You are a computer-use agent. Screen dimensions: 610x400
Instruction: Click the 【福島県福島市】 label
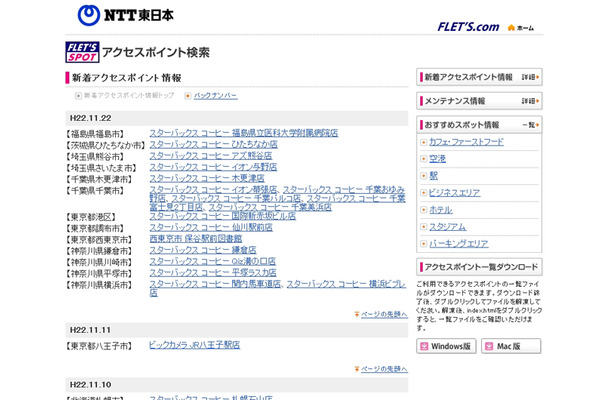(95, 134)
